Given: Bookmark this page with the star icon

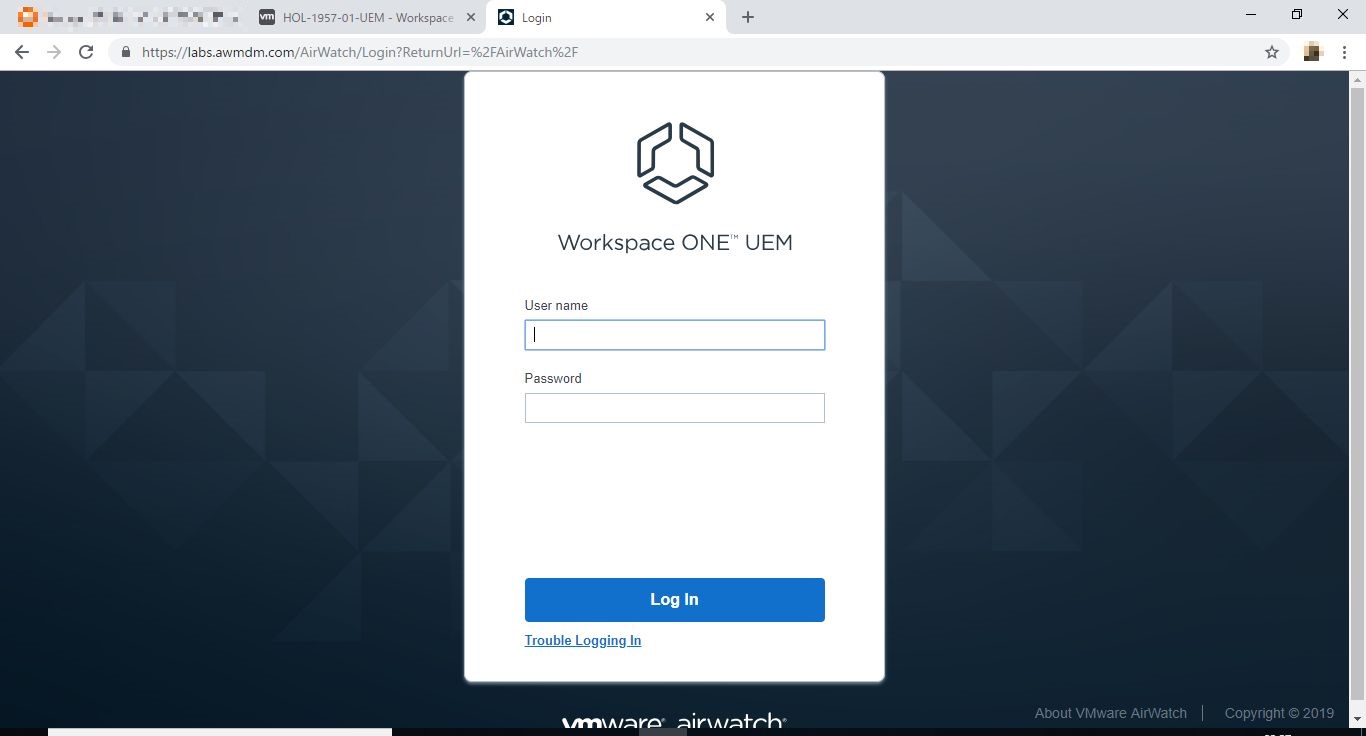Looking at the screenshot, I should 1272,52.
